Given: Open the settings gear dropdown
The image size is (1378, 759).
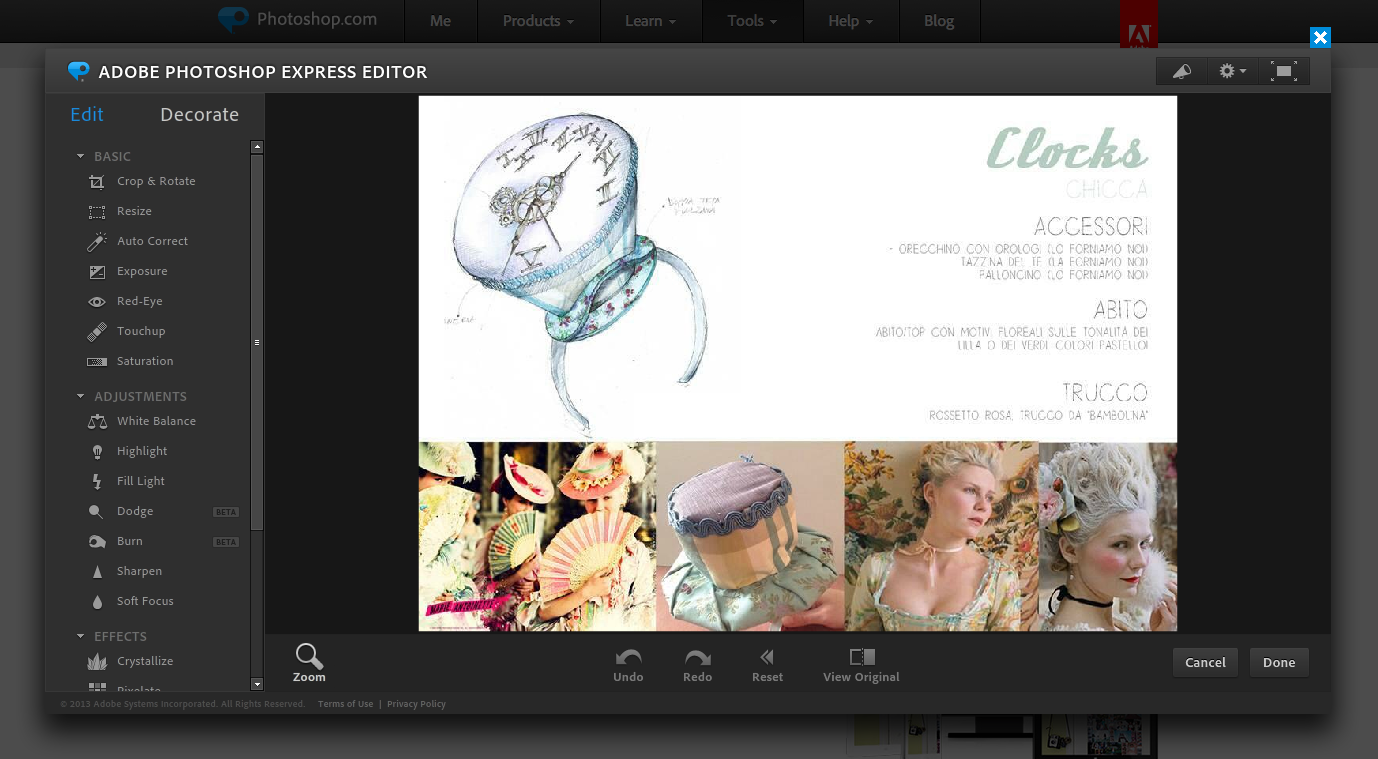Looking at the screenshot, I should click(1232, 71).
